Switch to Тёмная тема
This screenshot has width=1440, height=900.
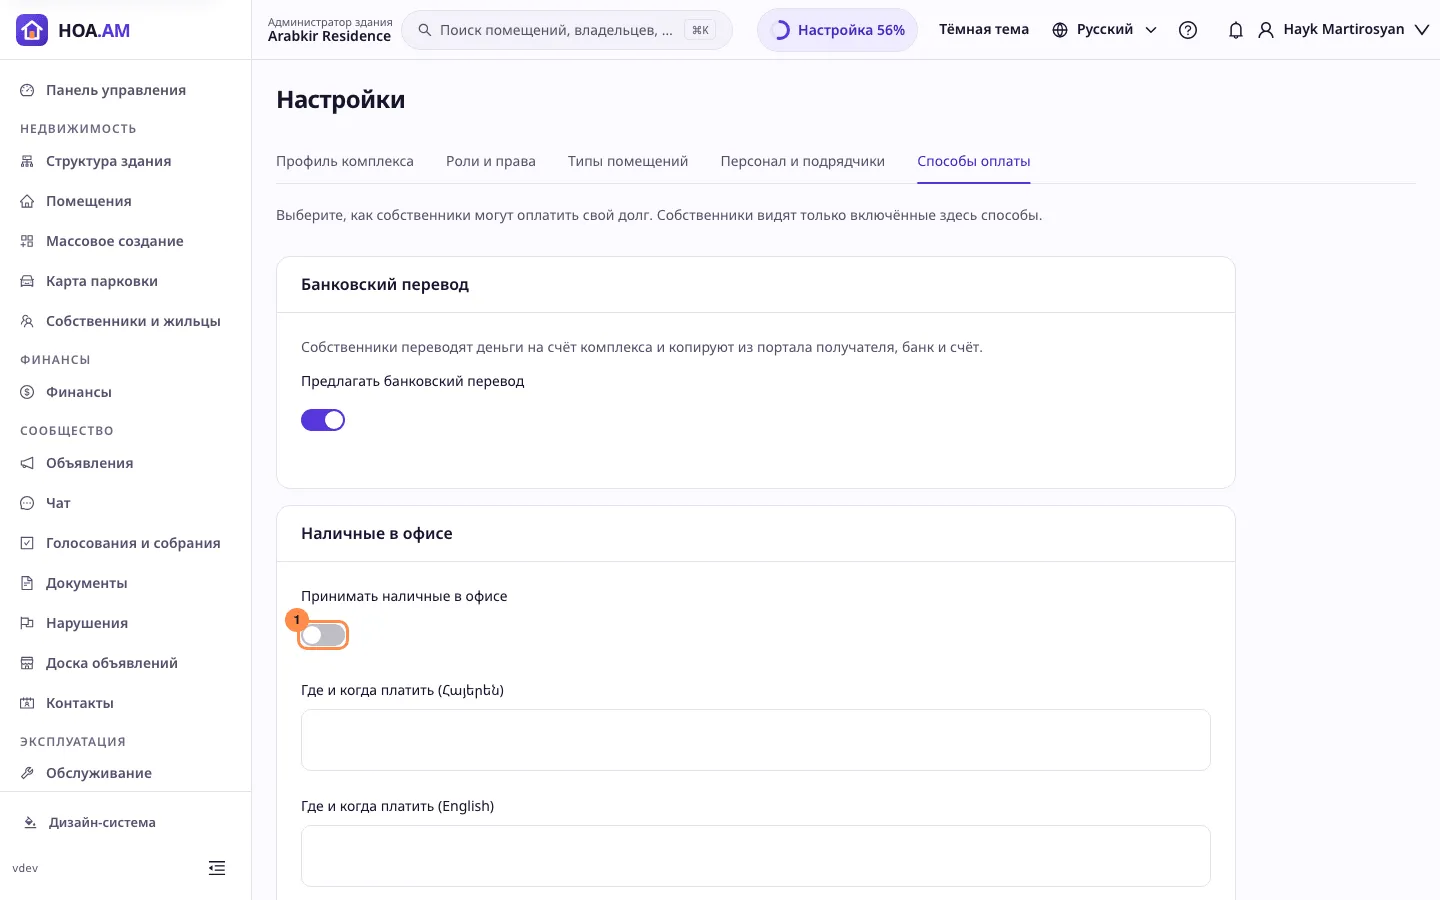click(984, 30)
